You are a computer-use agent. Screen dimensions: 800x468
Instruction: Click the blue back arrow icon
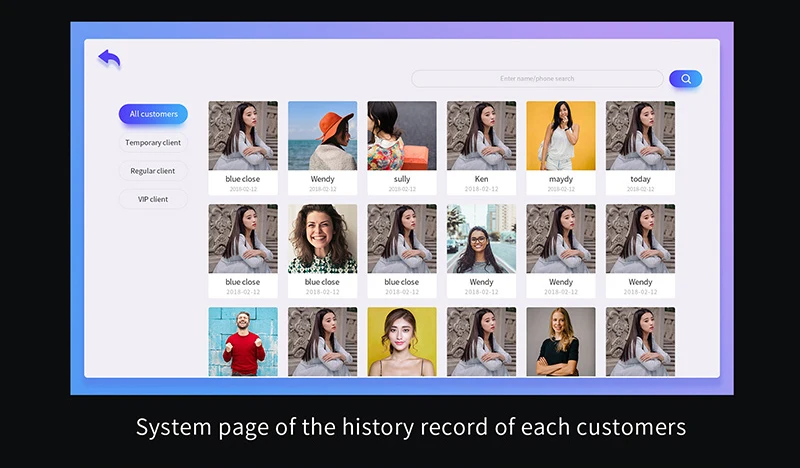pyautogui.click(x=109, y=59)
